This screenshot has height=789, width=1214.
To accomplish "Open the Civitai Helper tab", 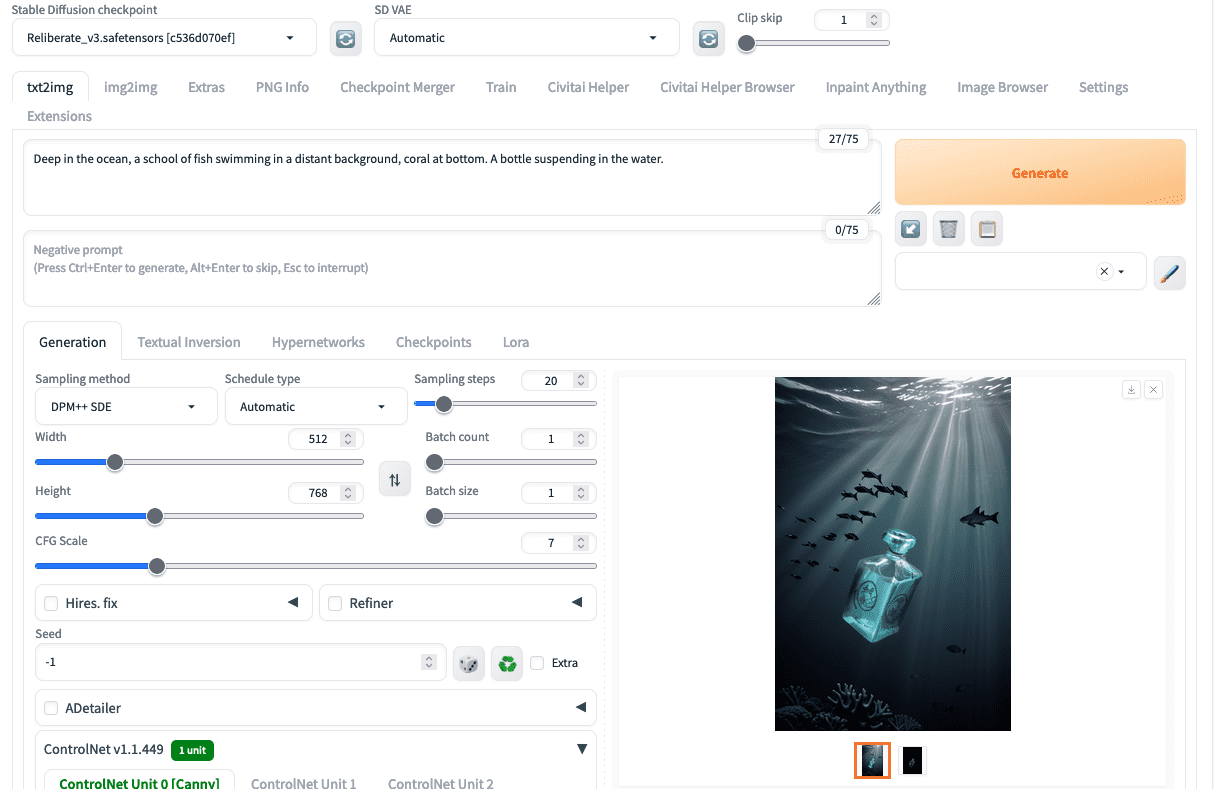I will 588,87.
